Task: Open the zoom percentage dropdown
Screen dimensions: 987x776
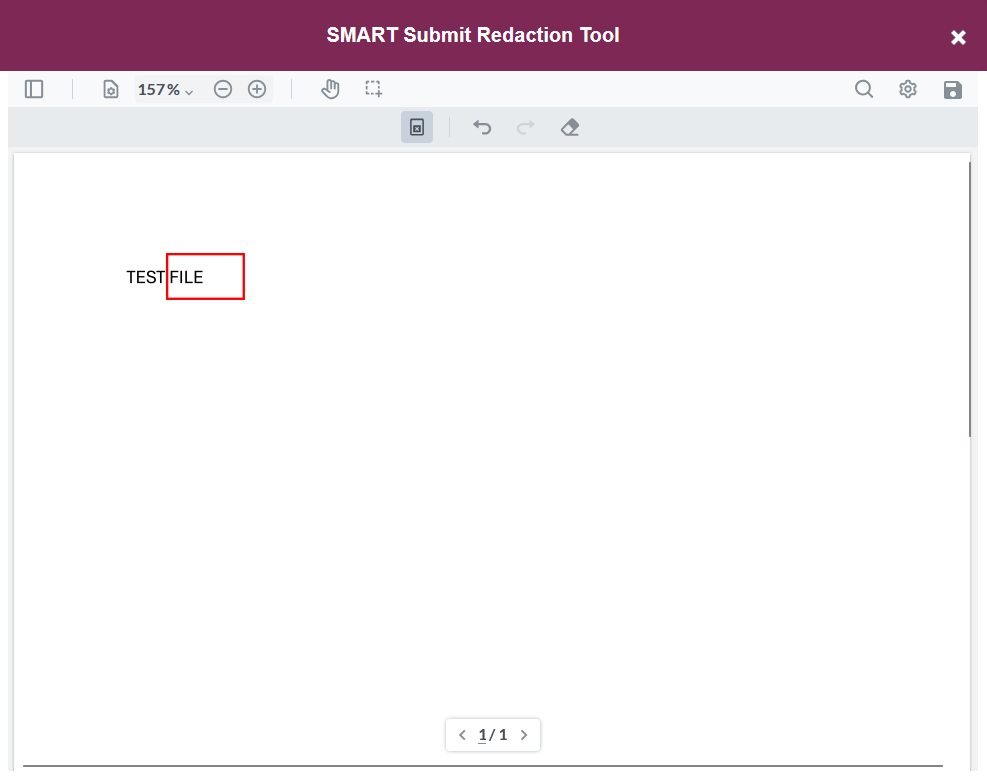Action: click(165, 89)
